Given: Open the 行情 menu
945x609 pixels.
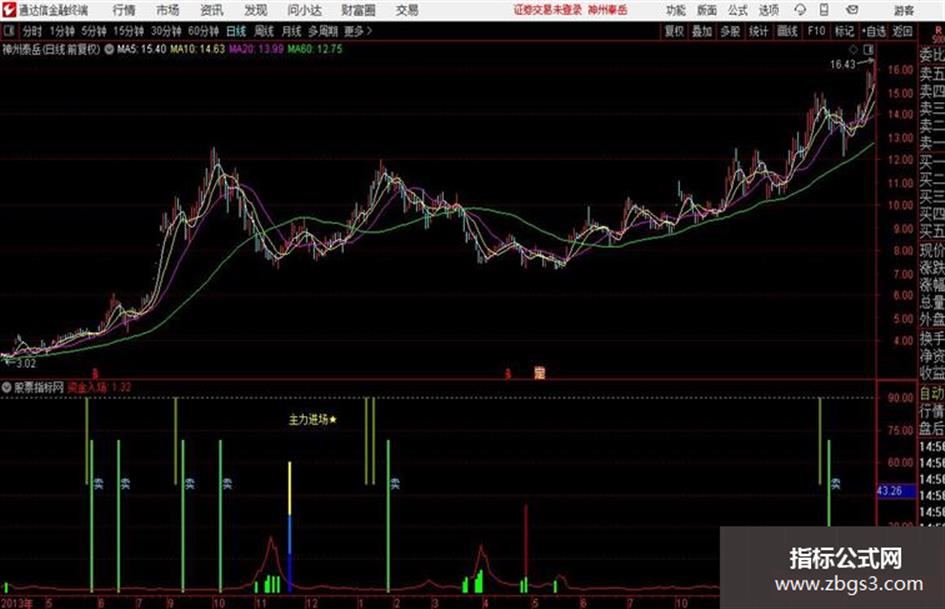Looking at the screenshot, I should click(124, 10).
